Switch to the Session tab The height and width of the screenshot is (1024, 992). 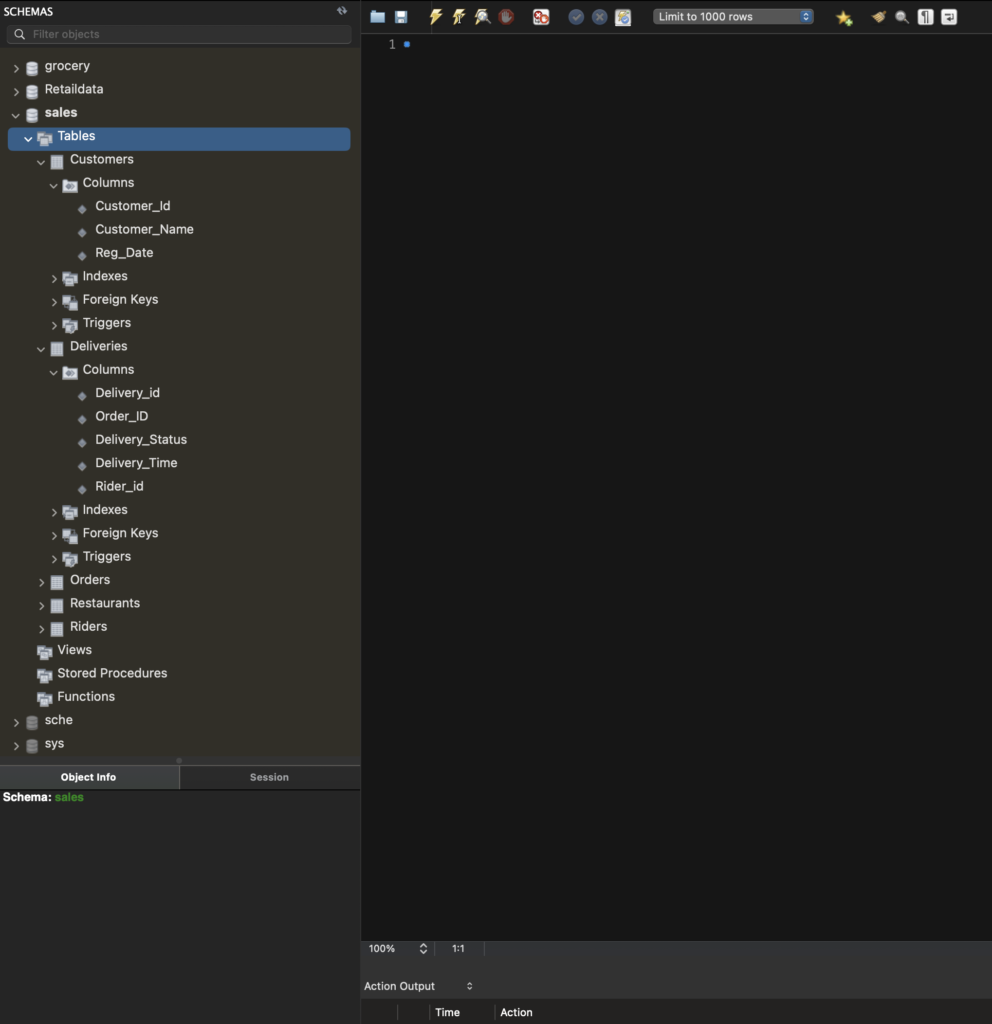tap(269, 777)
